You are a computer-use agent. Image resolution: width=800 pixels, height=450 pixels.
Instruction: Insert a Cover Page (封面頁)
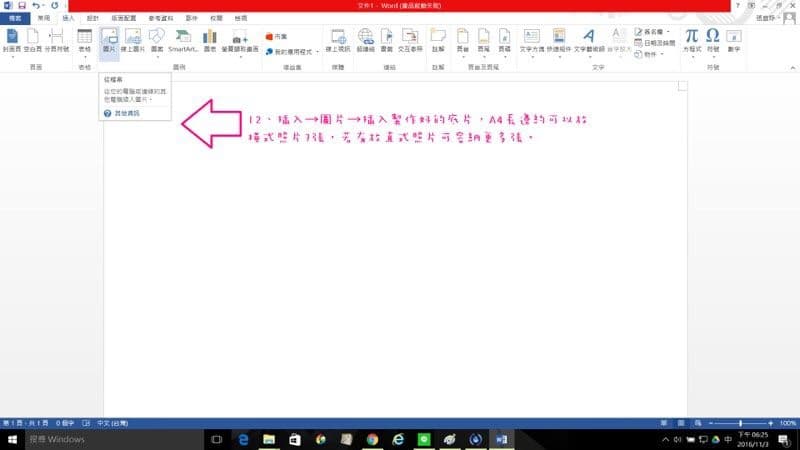(12, 40)
